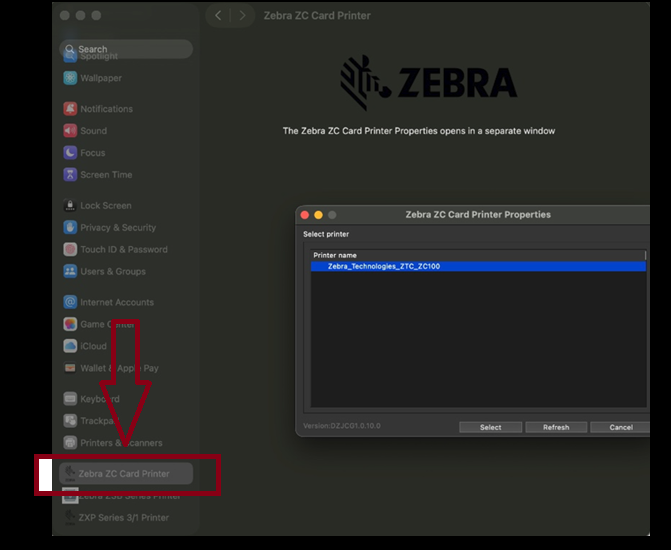Image resolution: width=671 pixels, height=550 pixels.
Task: Click the Screen Time label in sidebar
Action: [106, 175]
